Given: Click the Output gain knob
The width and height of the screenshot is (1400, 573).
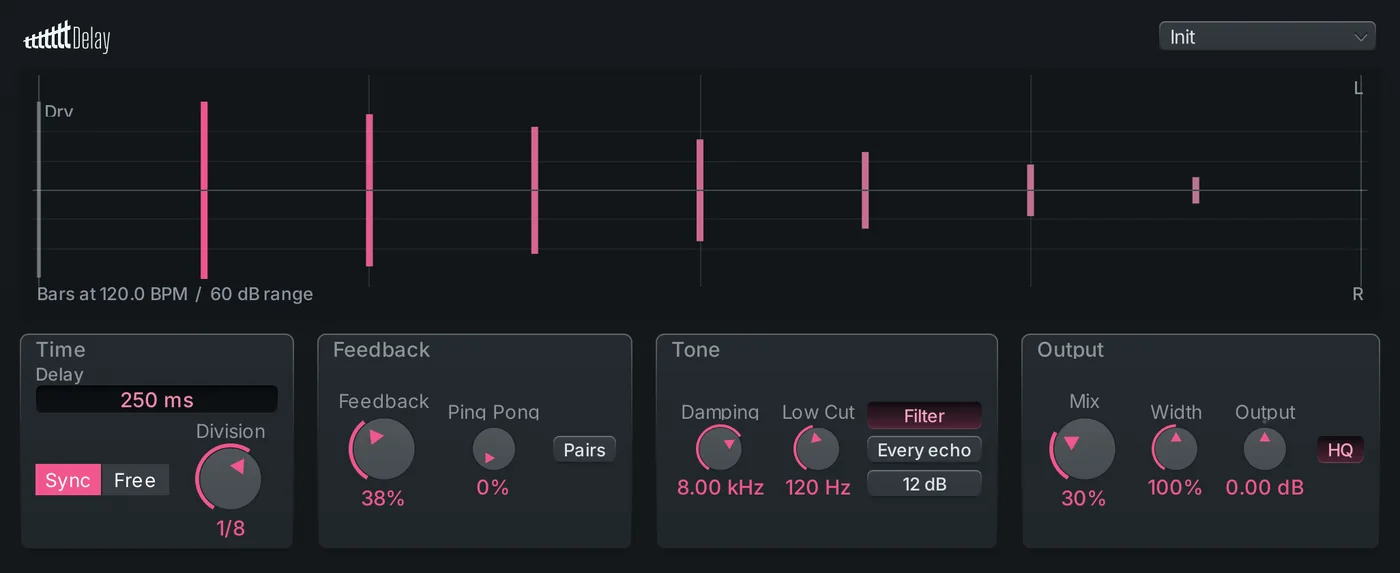Looking at the screenshot, I should [1265, 450].
